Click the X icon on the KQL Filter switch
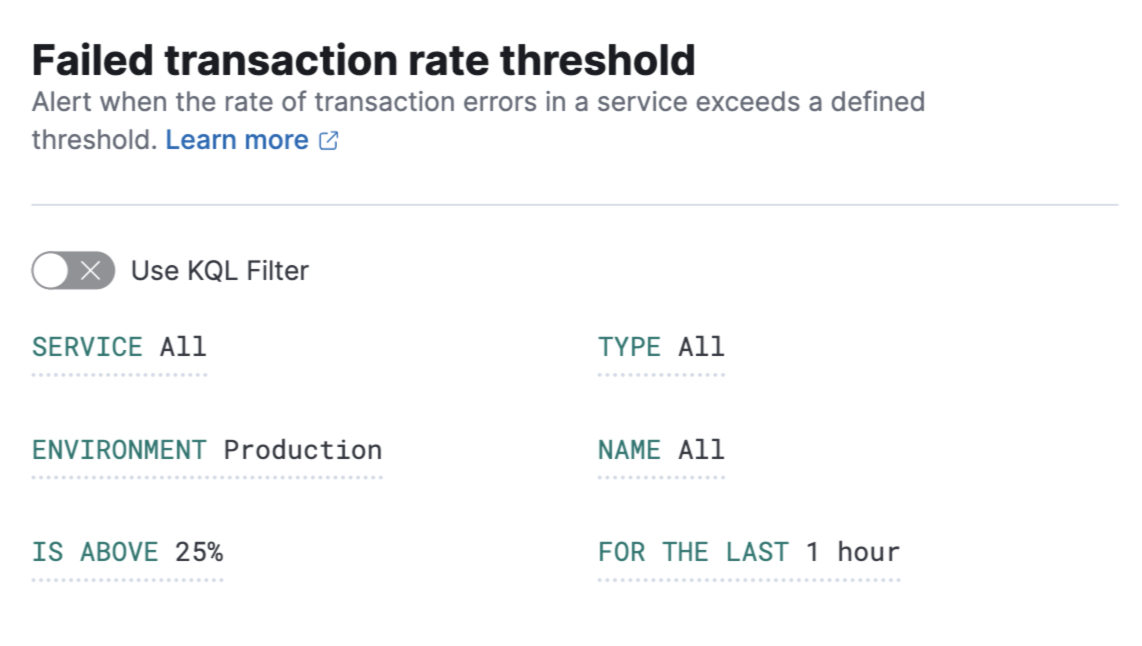The width and height of the screenshot is (1142, 646). click(91, 270)
